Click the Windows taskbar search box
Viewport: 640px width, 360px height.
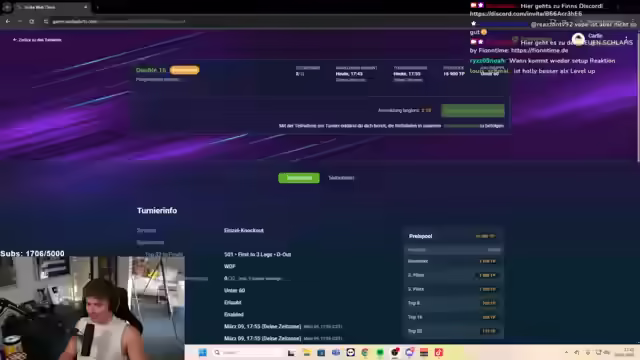[247, 353]
